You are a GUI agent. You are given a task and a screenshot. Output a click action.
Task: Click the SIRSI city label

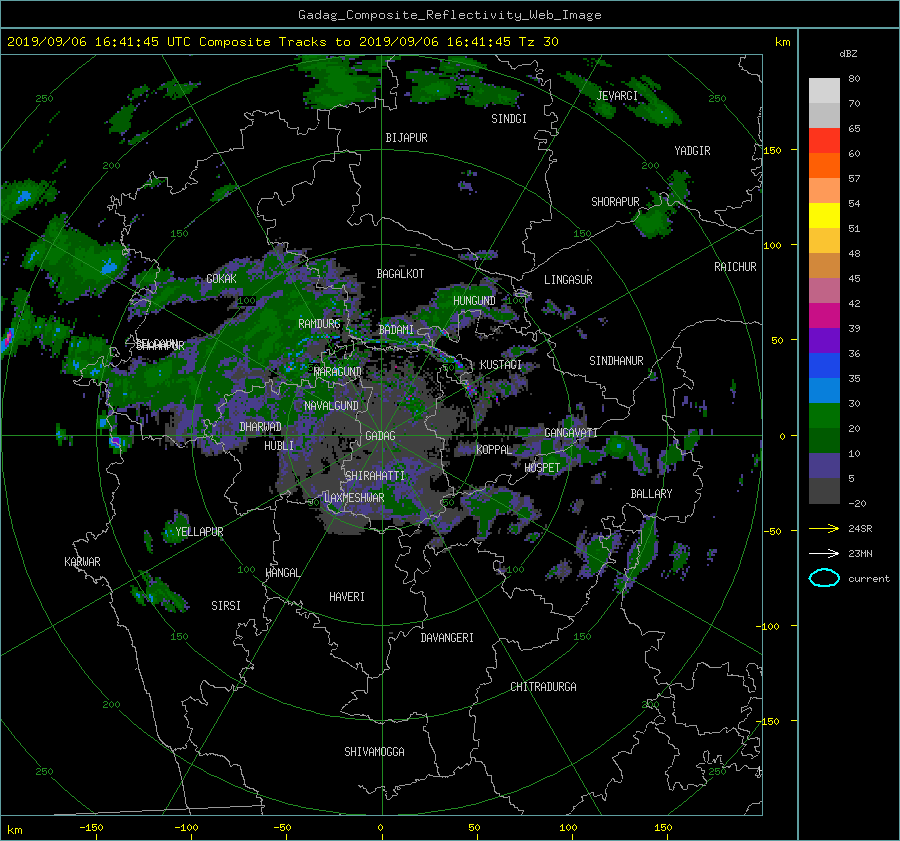[x=226, y=606]
